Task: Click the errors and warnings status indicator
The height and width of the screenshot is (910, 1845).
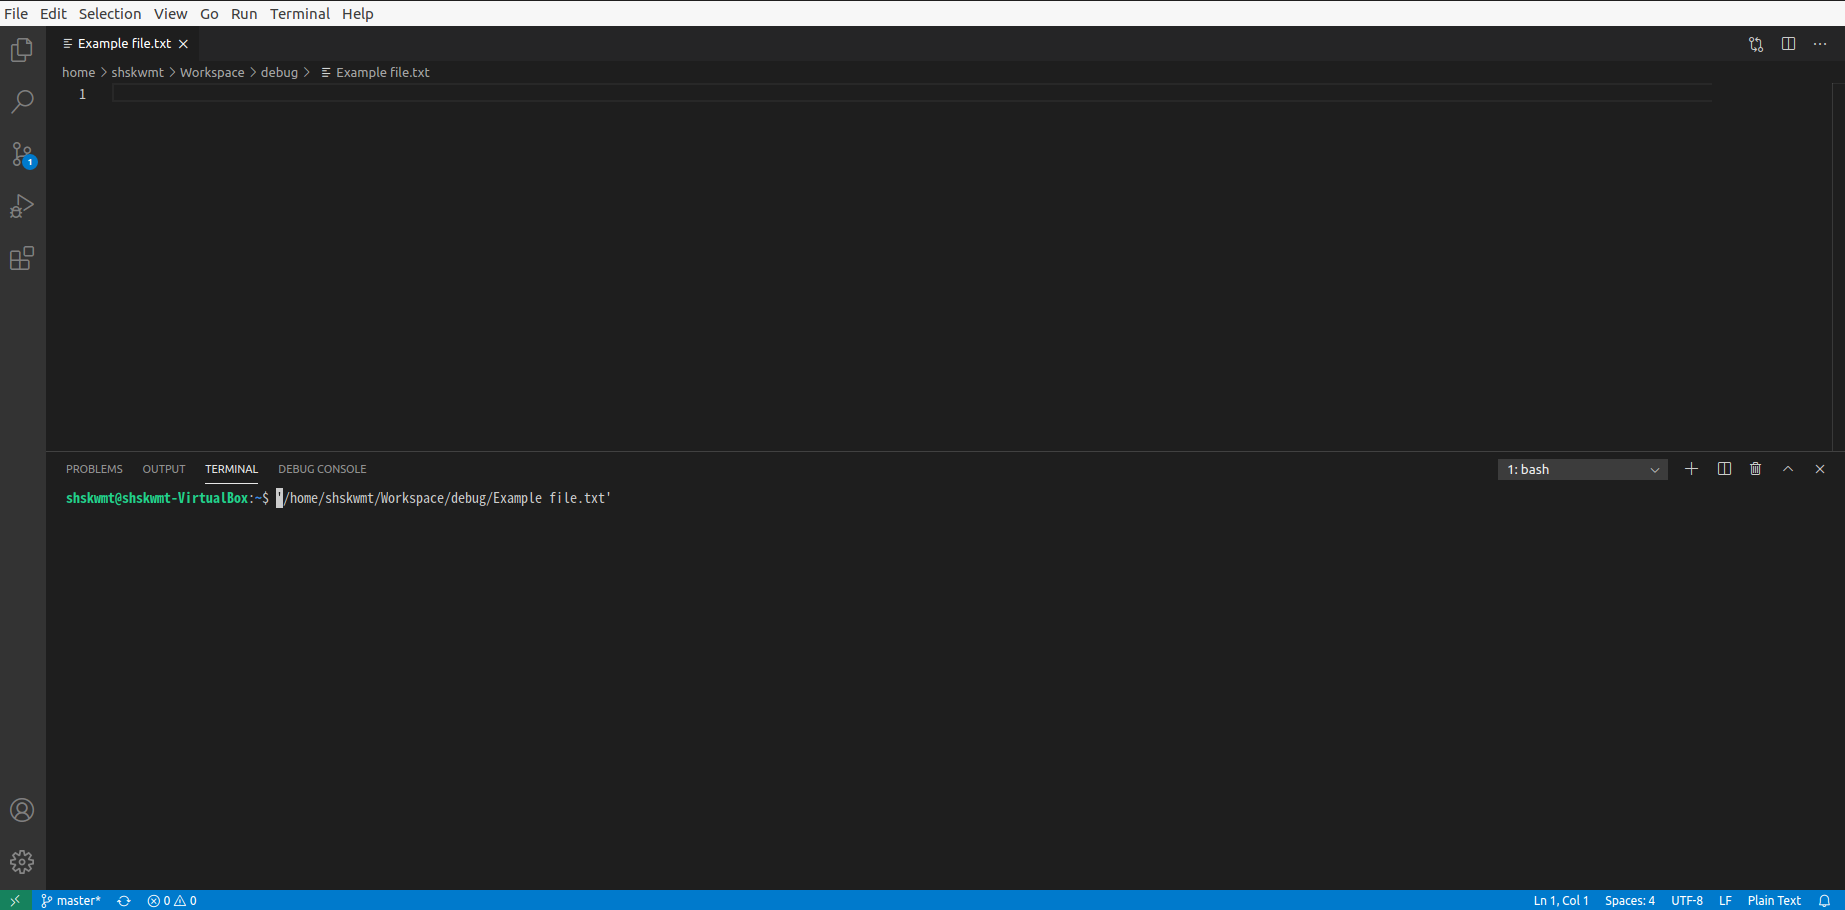Action: point(171,900)
